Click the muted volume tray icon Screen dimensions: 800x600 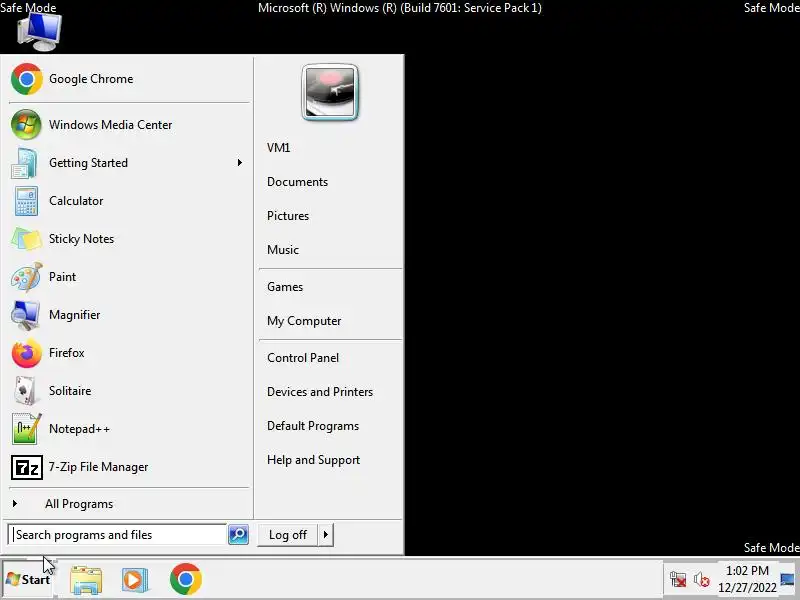(702, 580)
